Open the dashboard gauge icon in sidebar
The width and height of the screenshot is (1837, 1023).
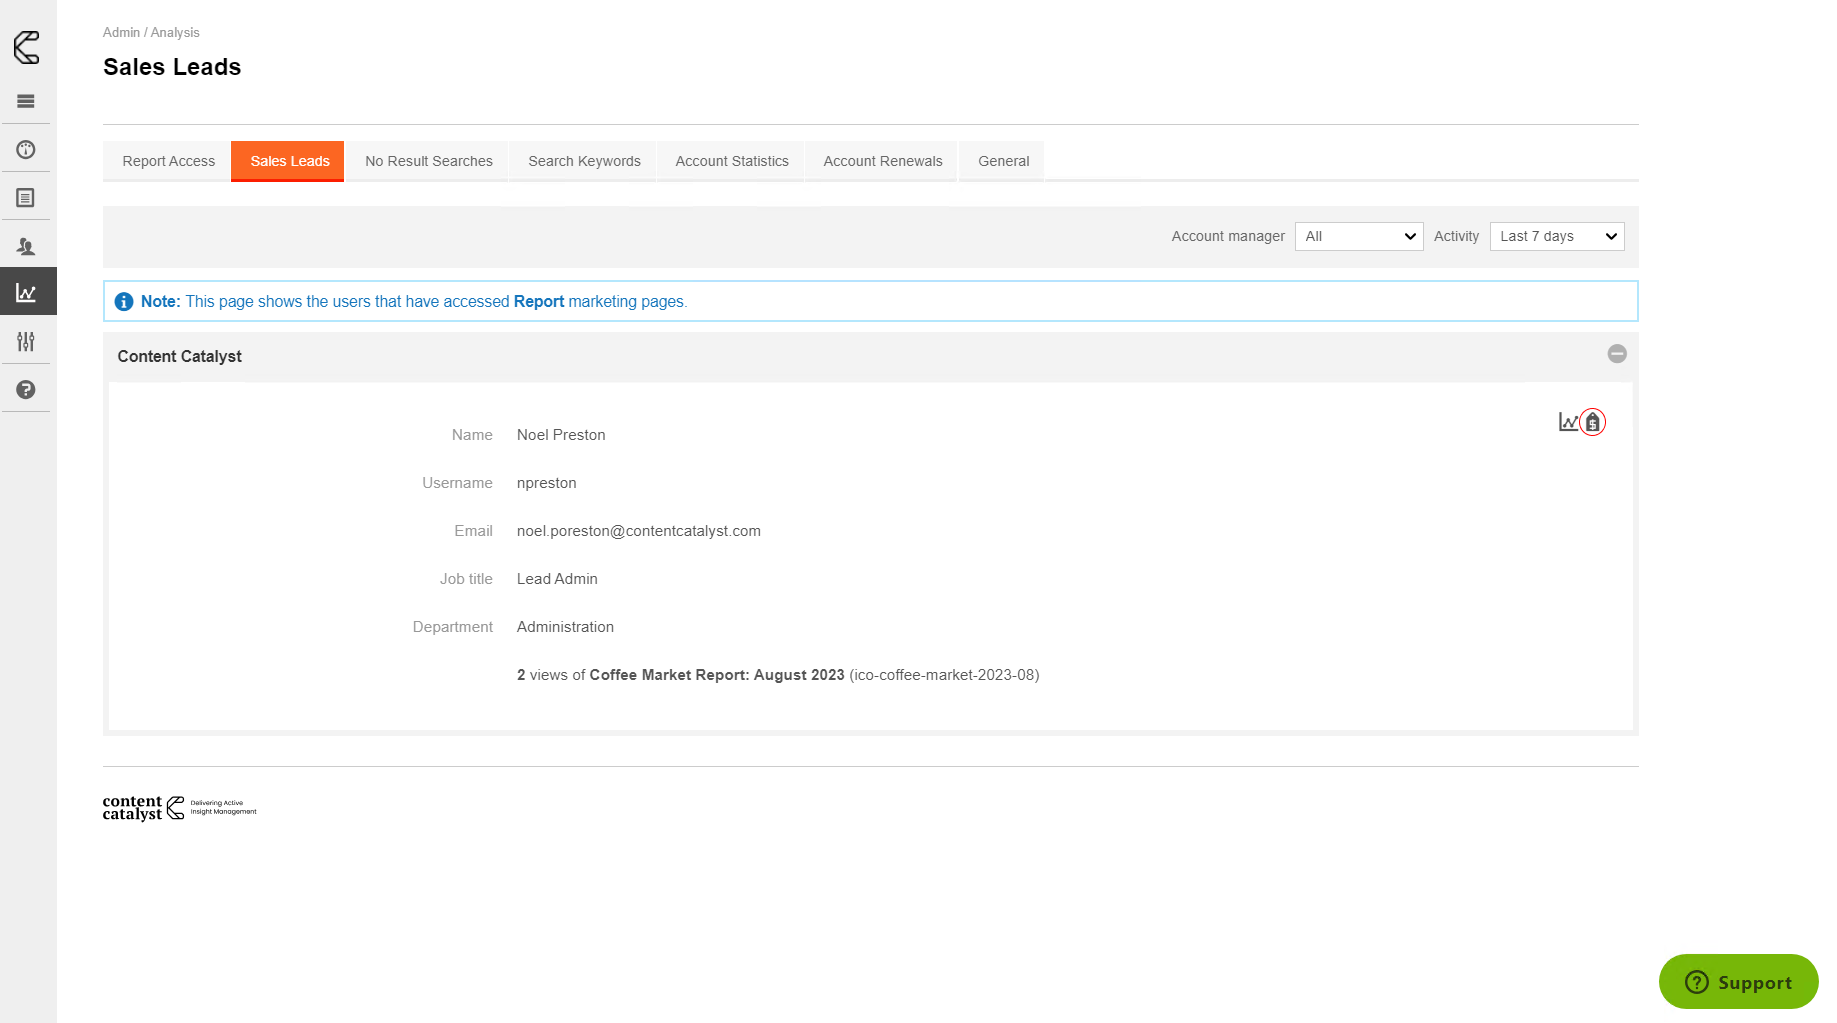point(26,150)
